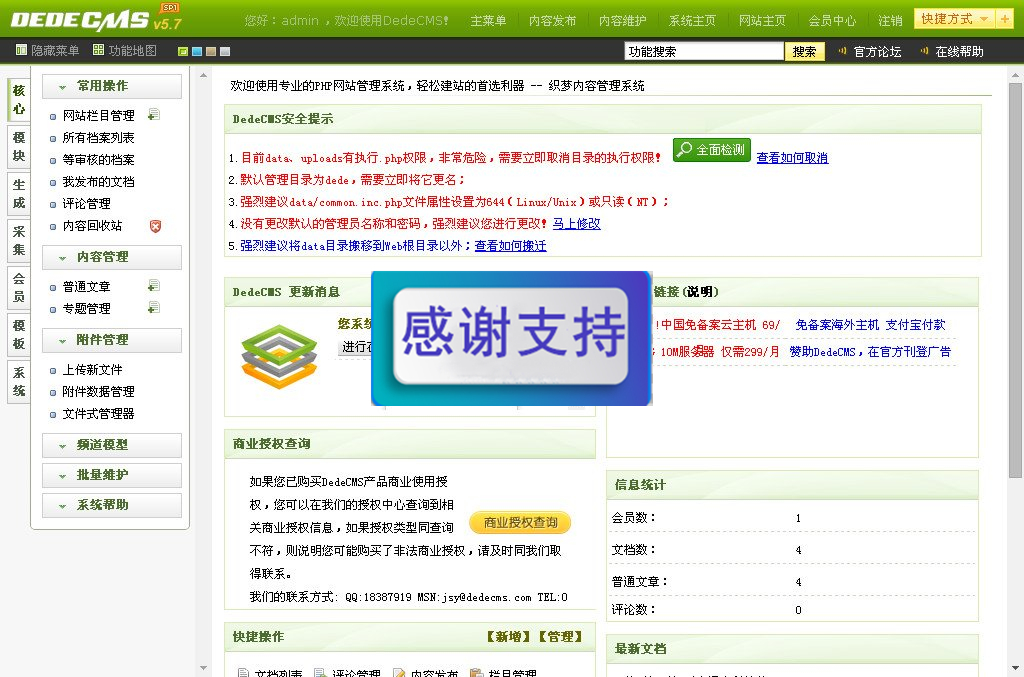
Task: Open 内容维护 in the top navigation
Action: tap(622, 21)
